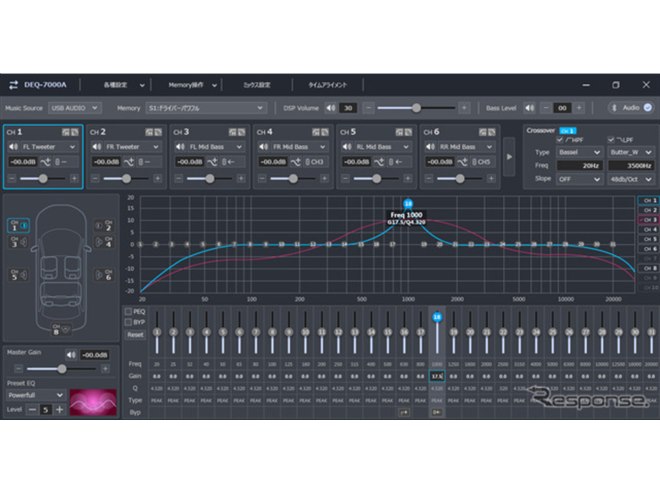Click the Preset EQ pink waveform thumbnail
The image size is (660, 495).
[x=93, y=402]
